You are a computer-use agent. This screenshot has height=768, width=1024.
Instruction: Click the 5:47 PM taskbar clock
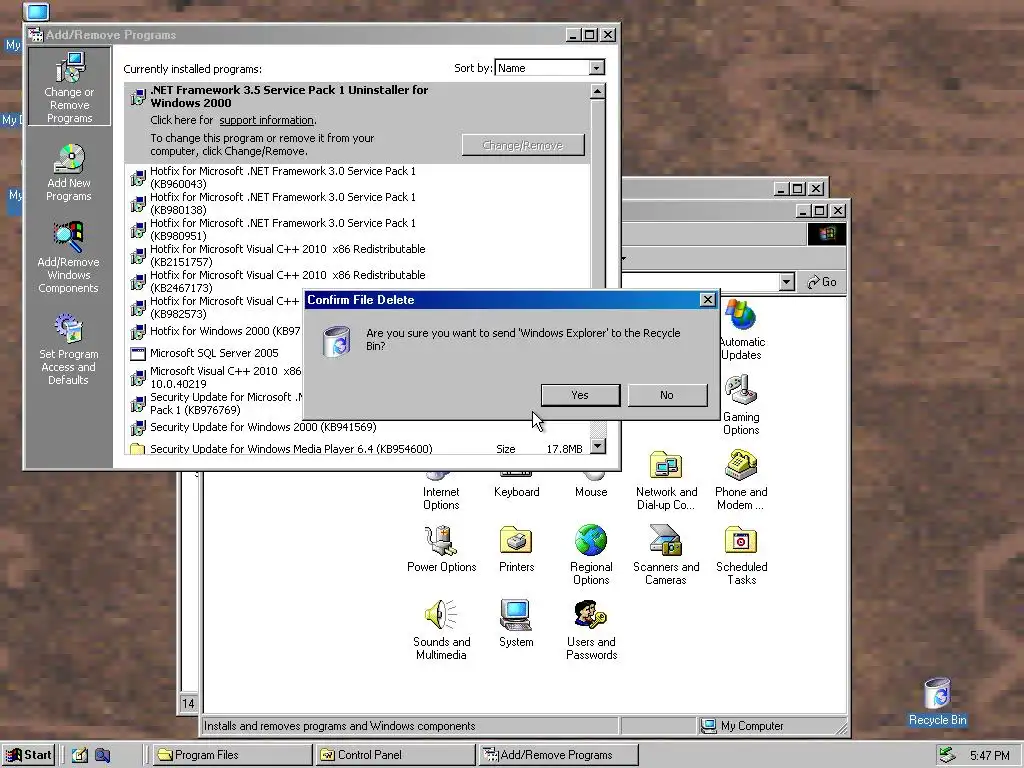989,756
